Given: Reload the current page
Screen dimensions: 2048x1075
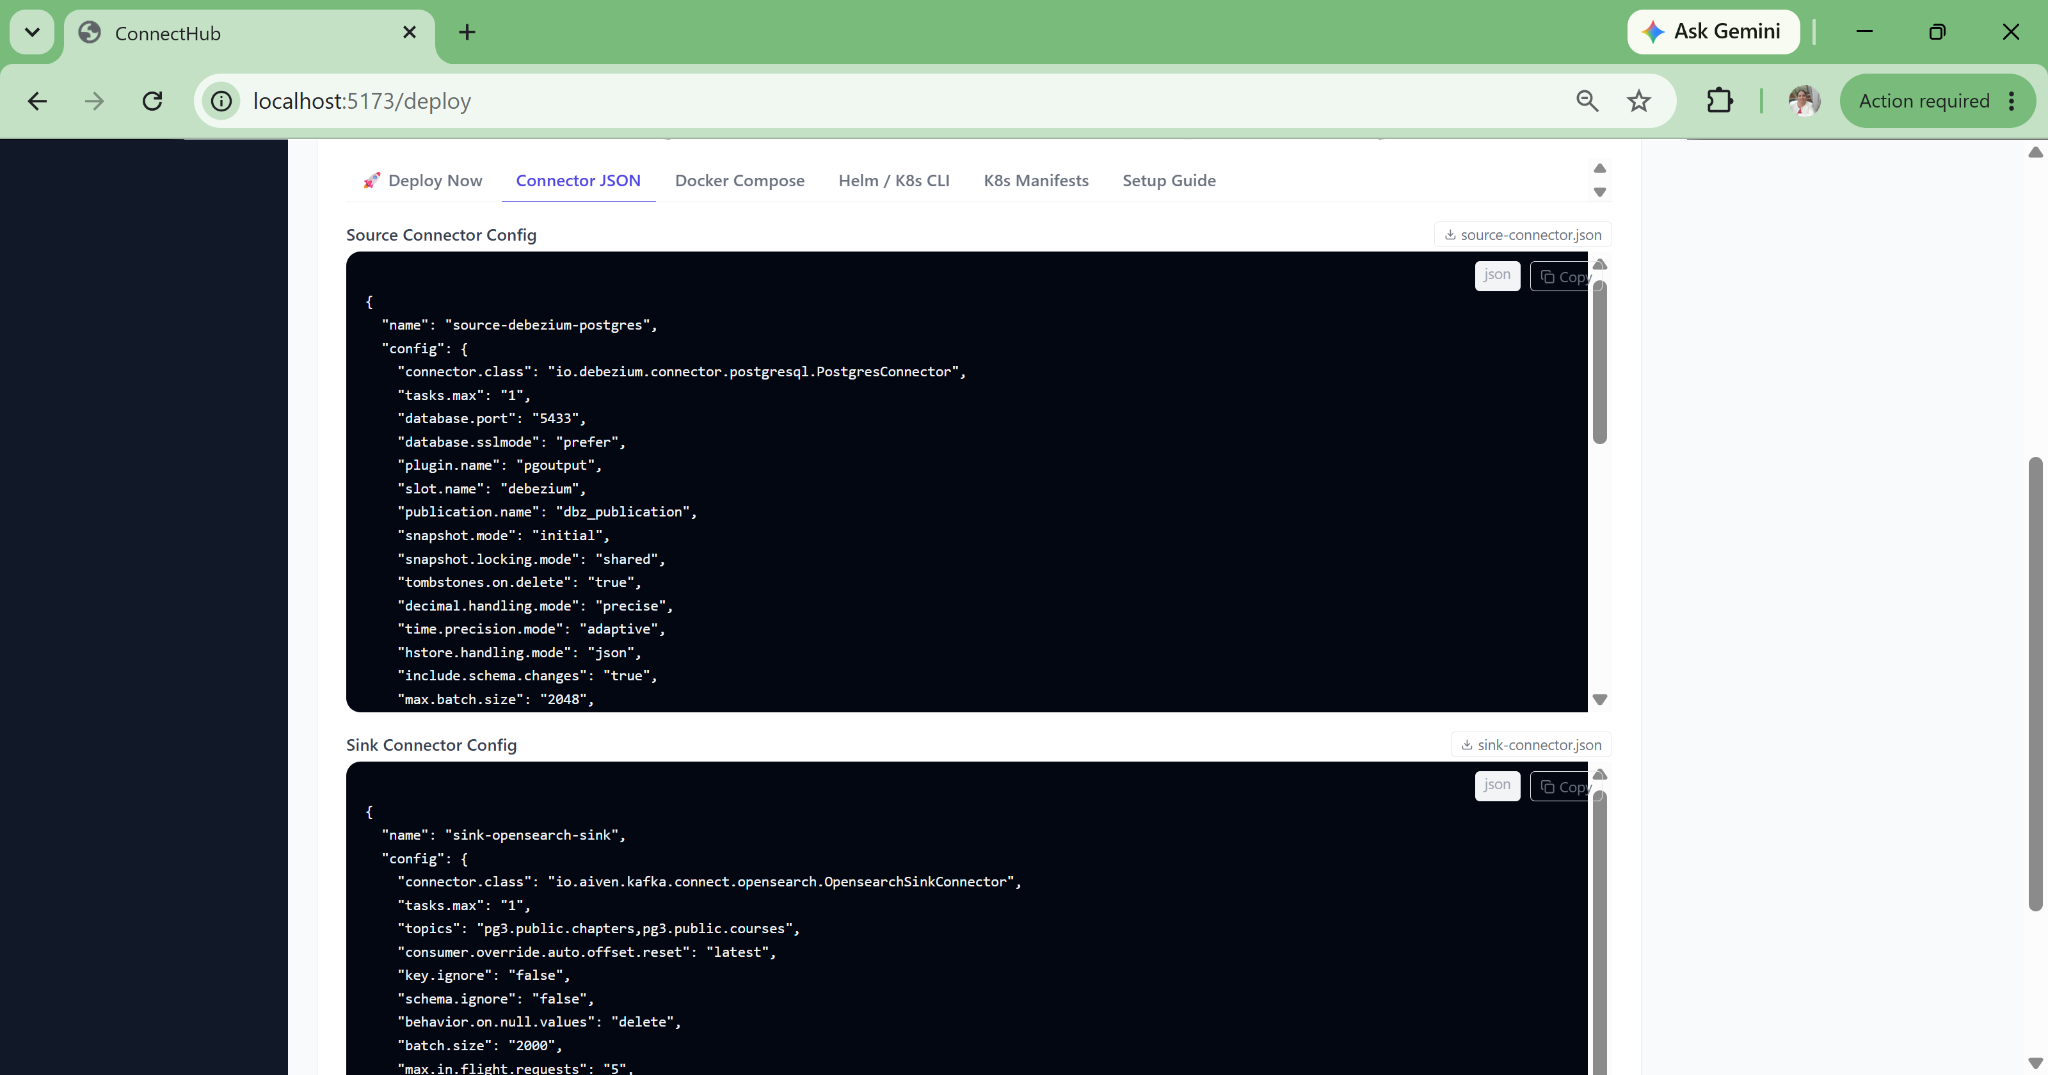Looking at the screenshot, I should pyautogui.click(x=152, y=101).
